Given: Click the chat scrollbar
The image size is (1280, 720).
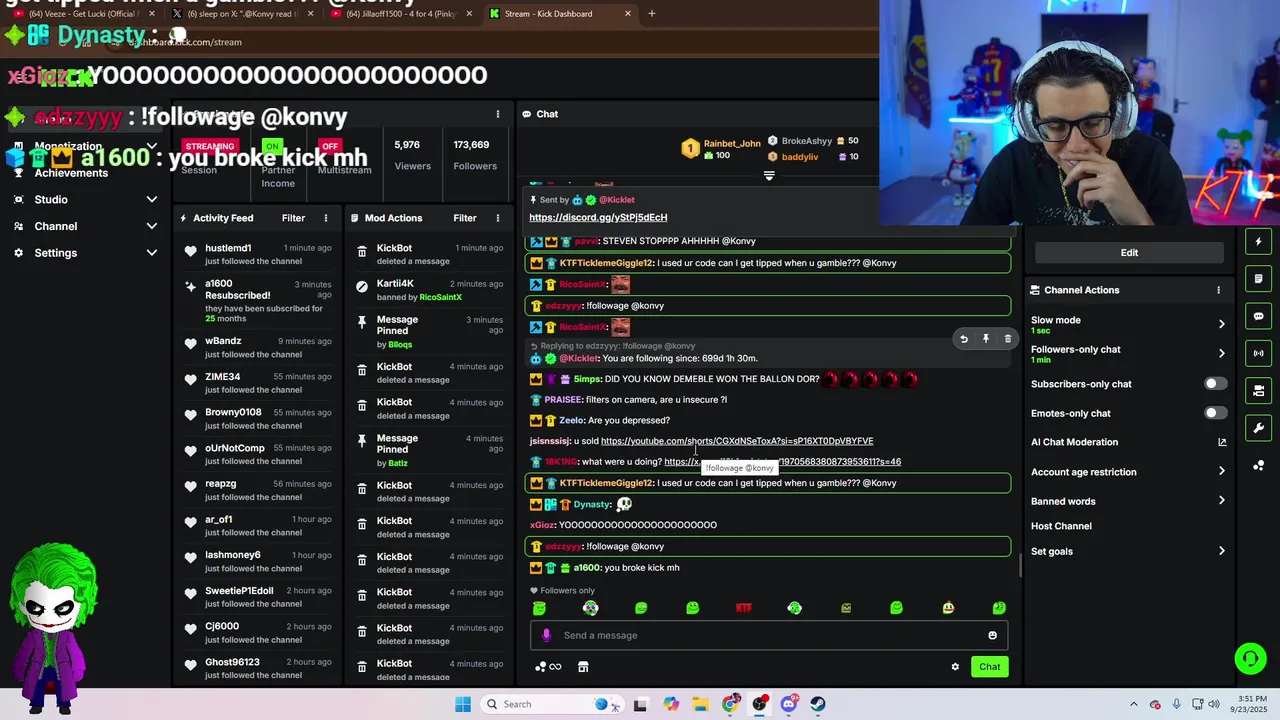Looking at the screenshot, I should (1020, 567).
